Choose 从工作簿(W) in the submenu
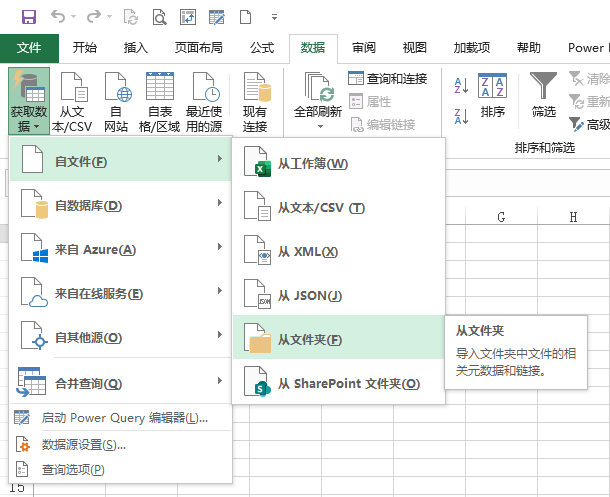Image resolution: width=610 pixels, height=497 pixels. coord(338,161)
